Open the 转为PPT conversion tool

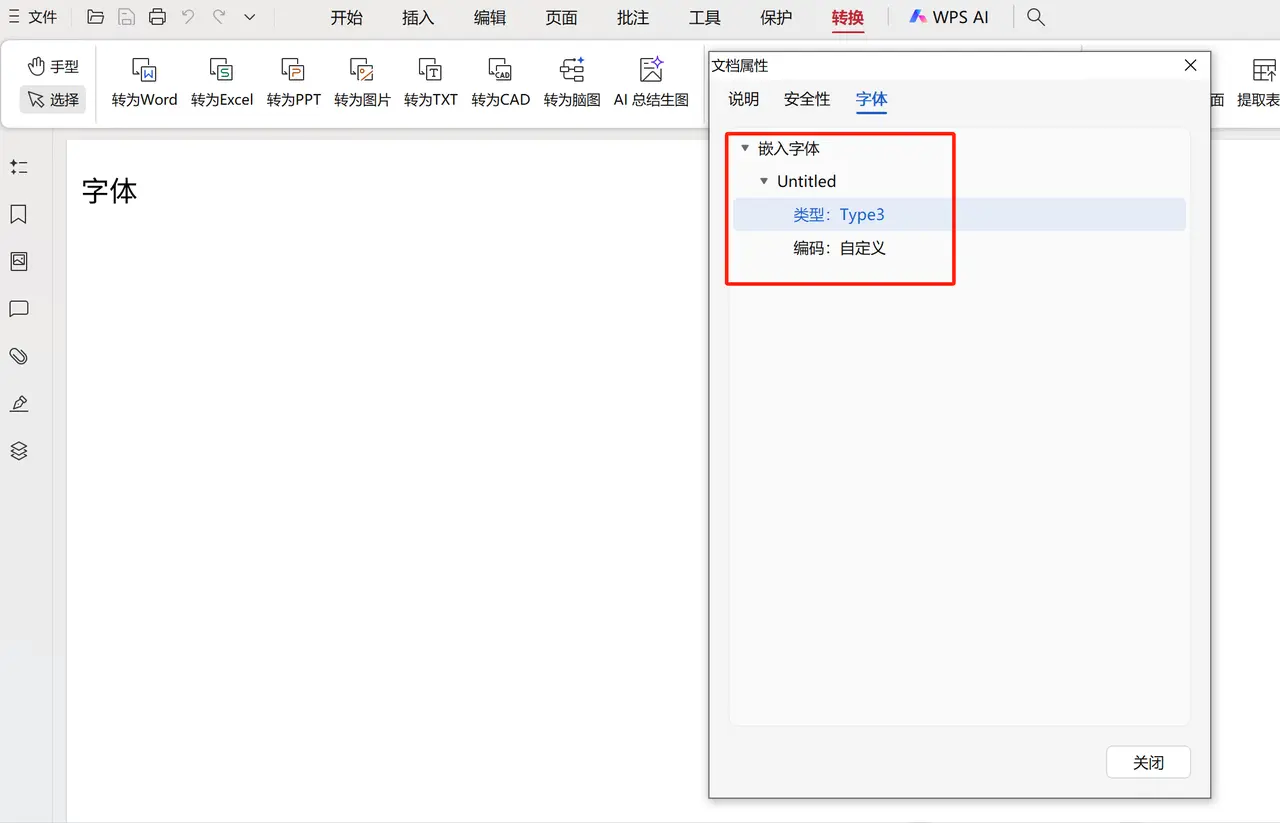click(293, 82)
